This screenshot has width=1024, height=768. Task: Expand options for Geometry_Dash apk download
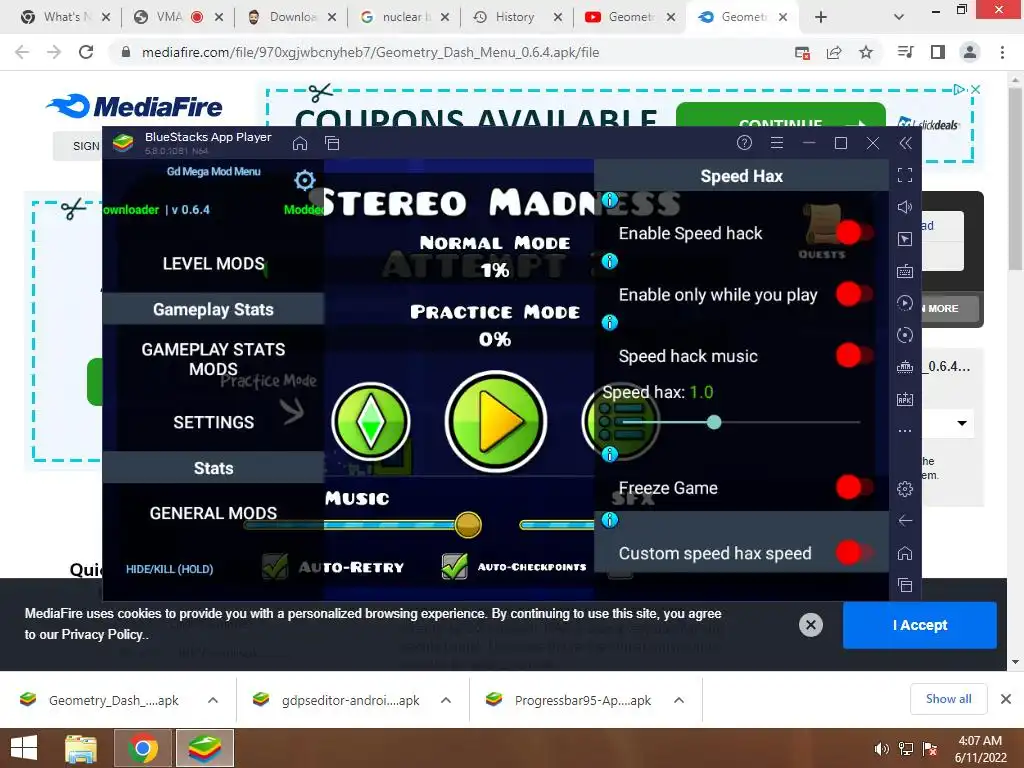213,700
